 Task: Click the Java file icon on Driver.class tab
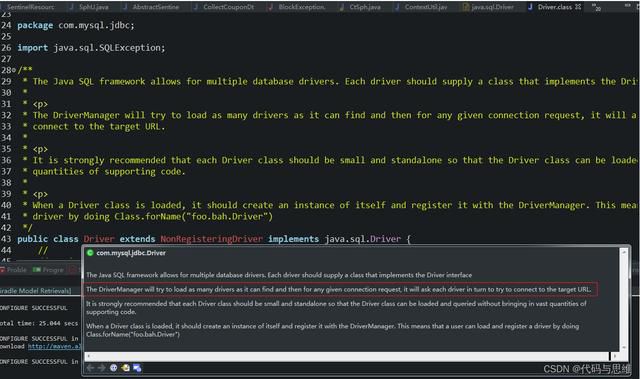(530, 7)
